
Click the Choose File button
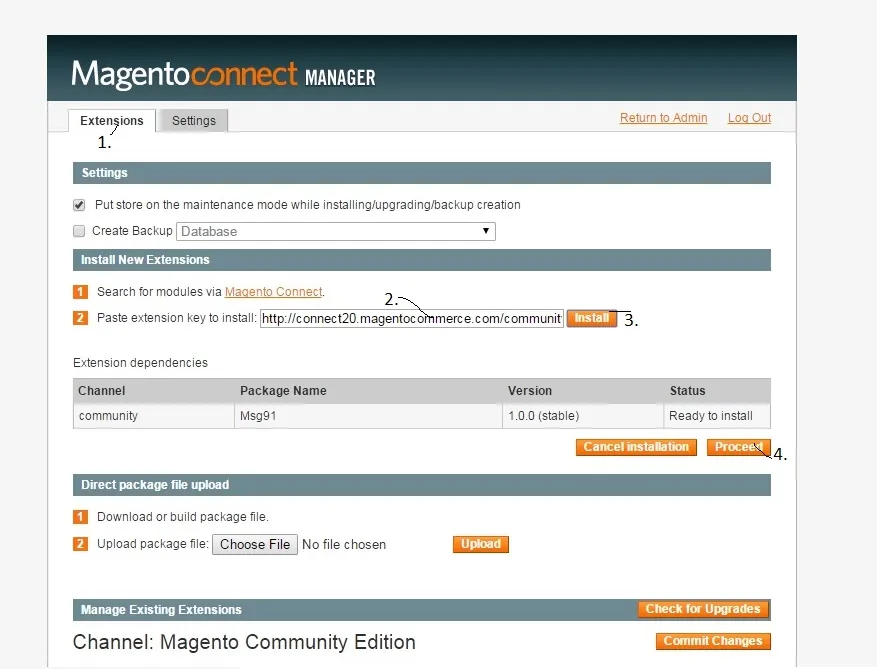(255, 544)
